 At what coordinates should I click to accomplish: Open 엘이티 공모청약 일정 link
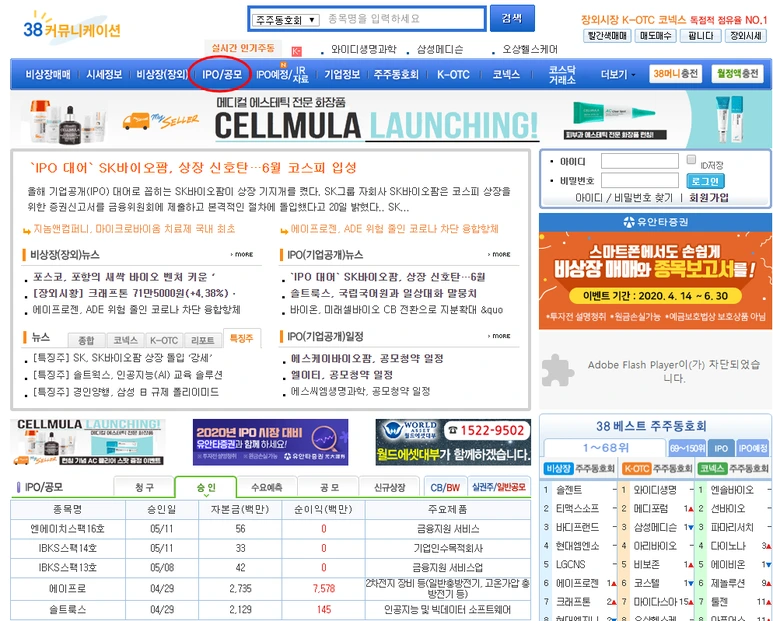tap(342, 375)
